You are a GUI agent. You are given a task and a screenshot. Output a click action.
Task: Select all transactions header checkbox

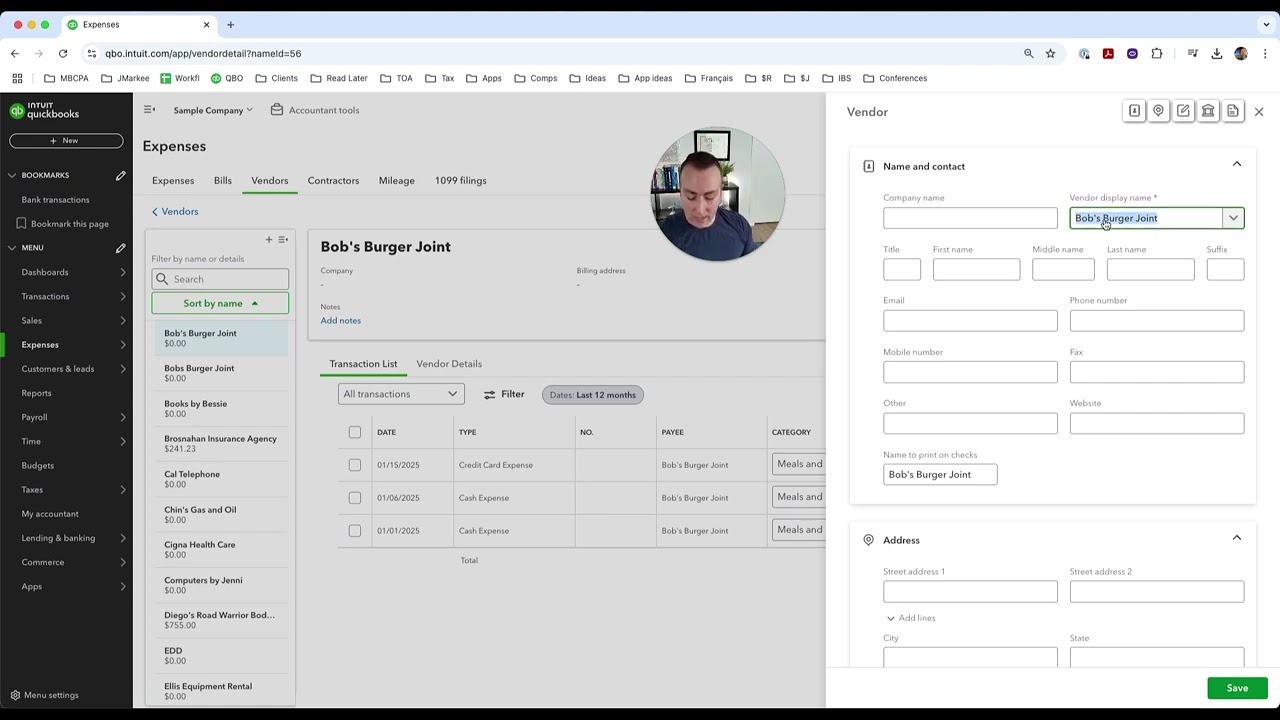pos(354,432)
